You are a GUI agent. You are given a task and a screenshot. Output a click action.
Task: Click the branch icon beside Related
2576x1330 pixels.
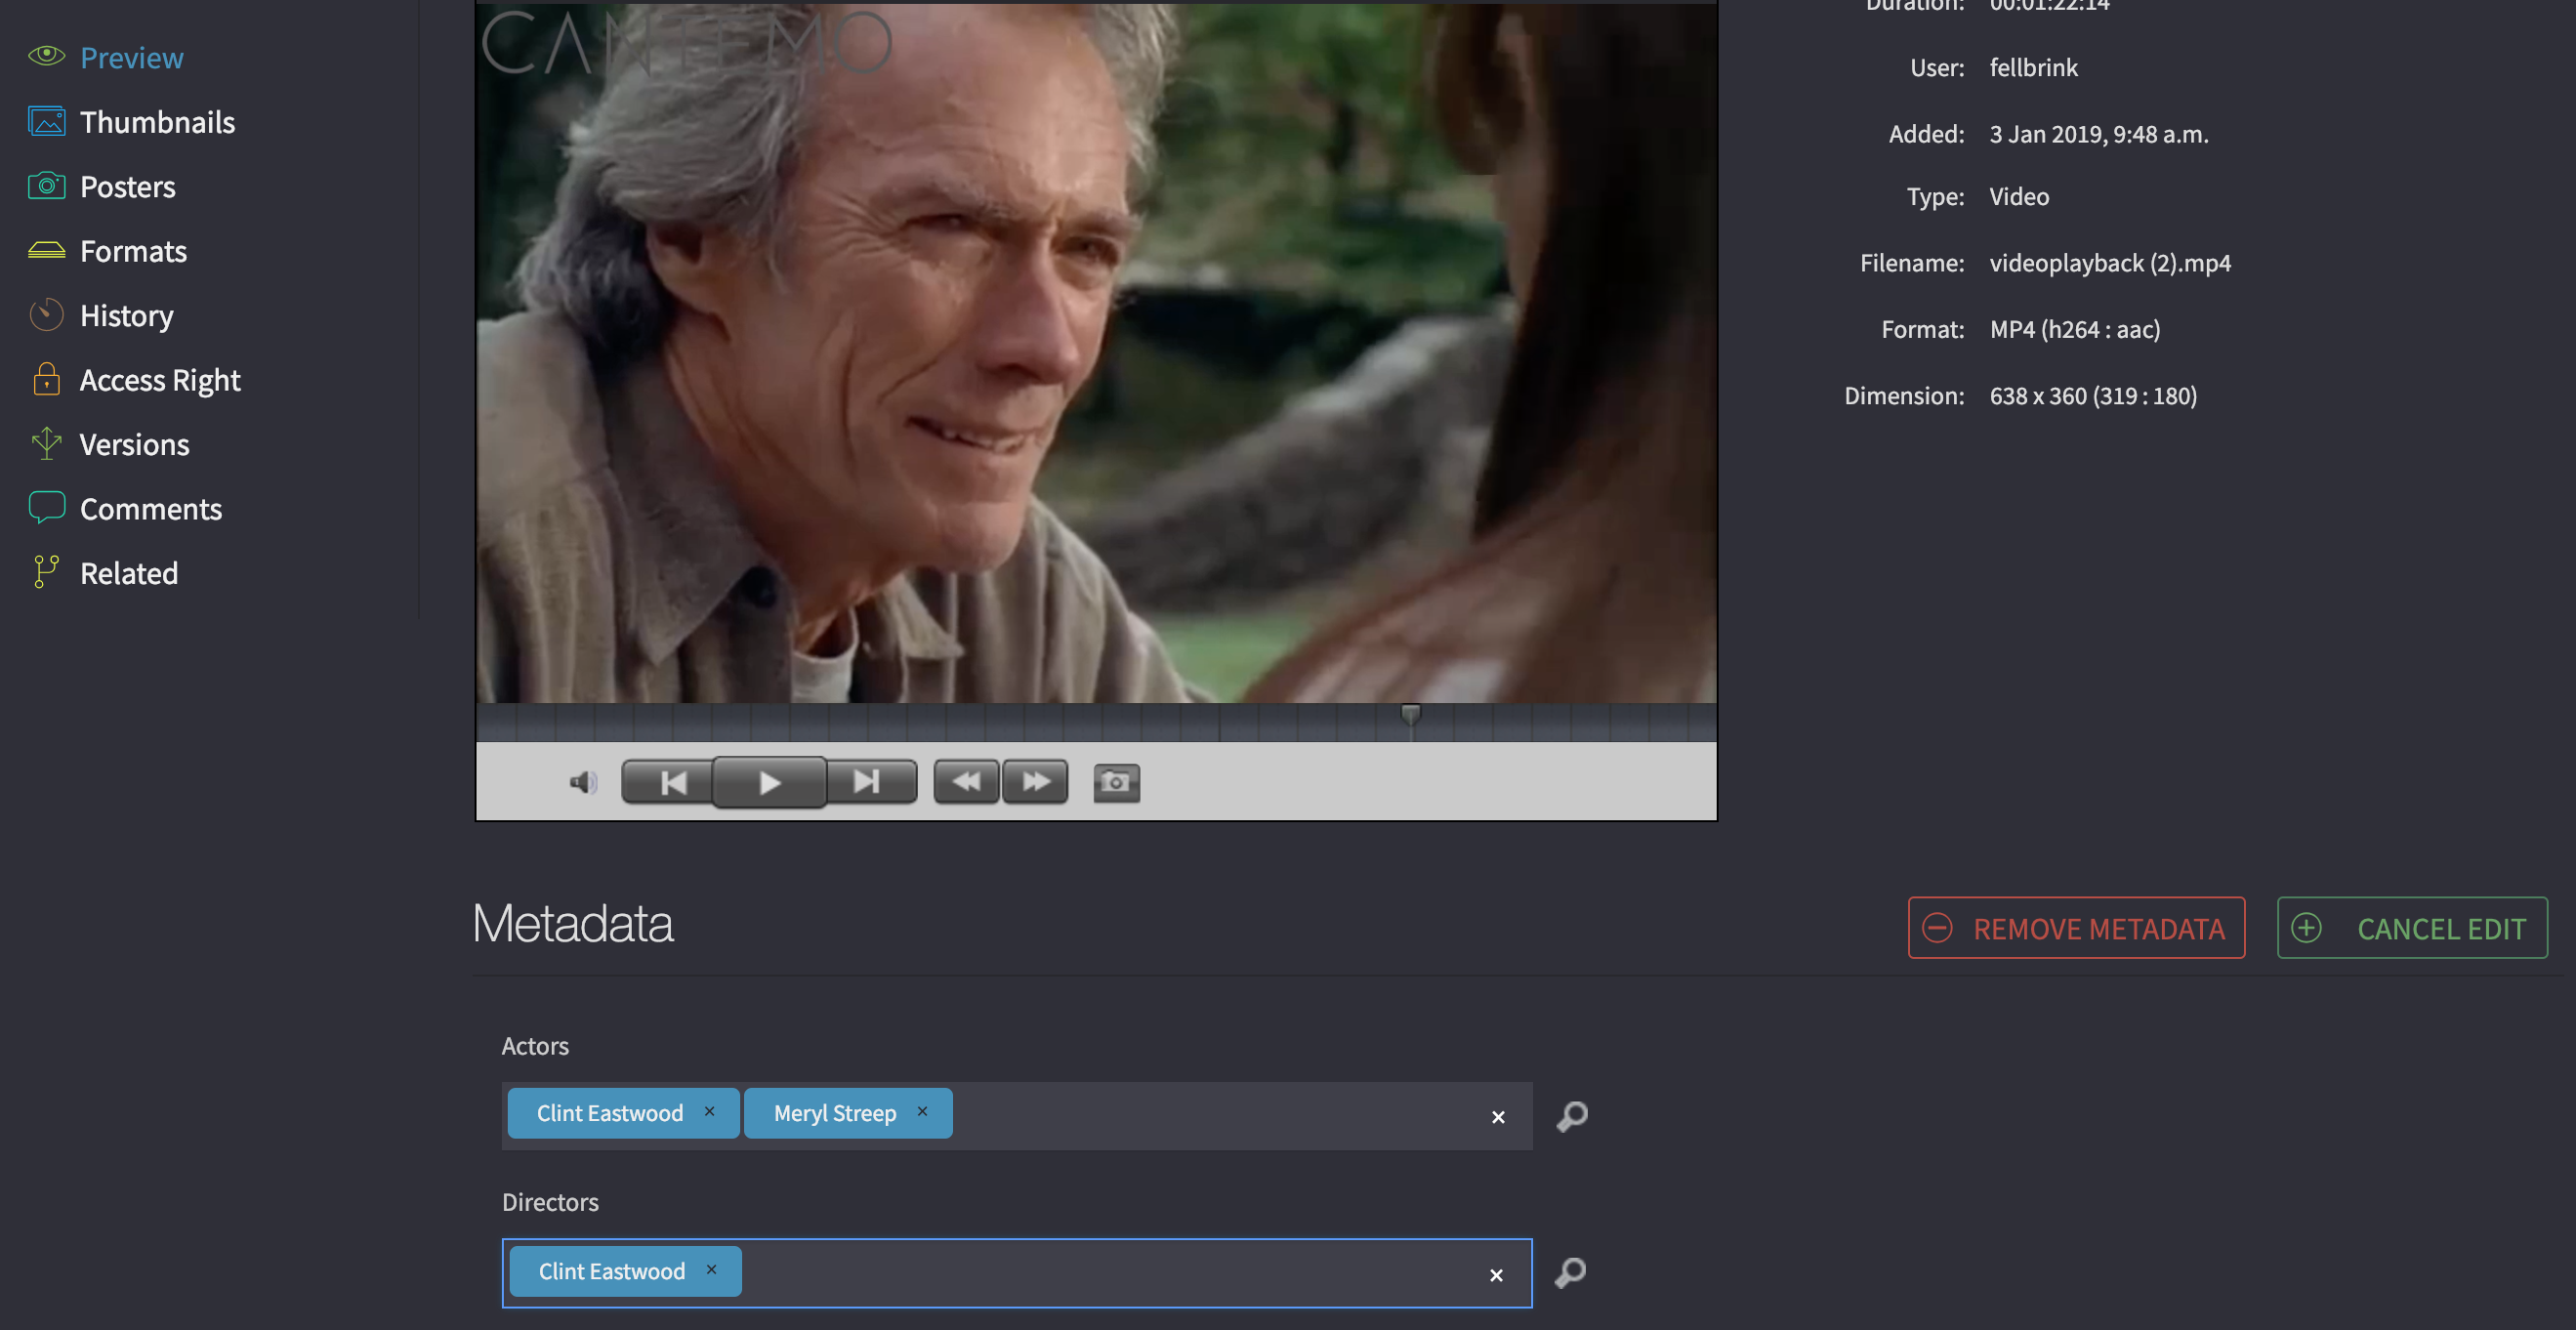[x=46, y=572]
